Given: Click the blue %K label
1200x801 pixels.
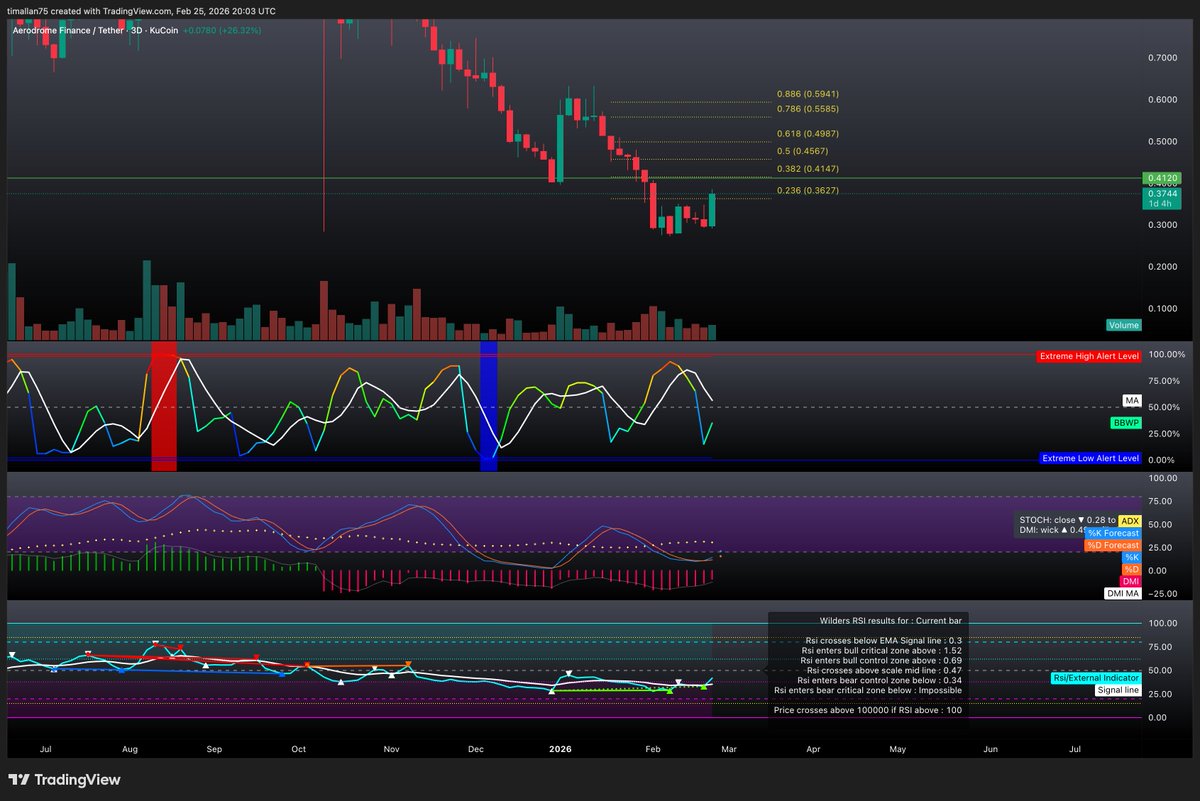Looking at the screenshot, I should [1131, 557].
